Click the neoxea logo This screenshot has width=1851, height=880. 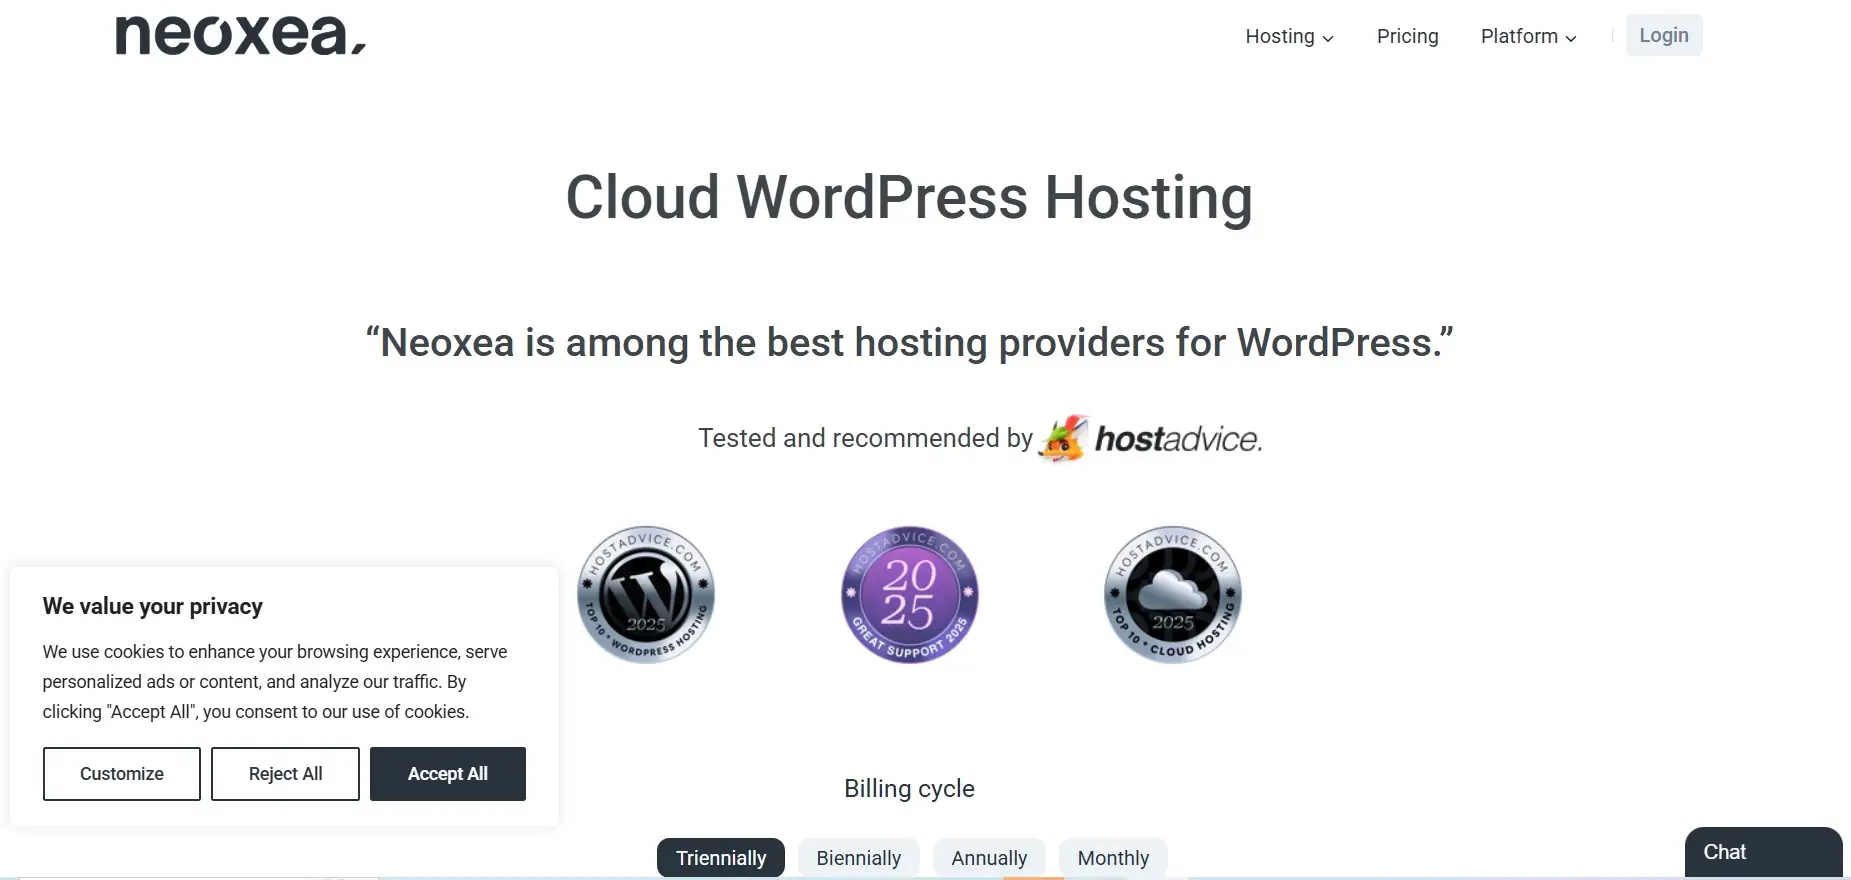tap(241, 36)
